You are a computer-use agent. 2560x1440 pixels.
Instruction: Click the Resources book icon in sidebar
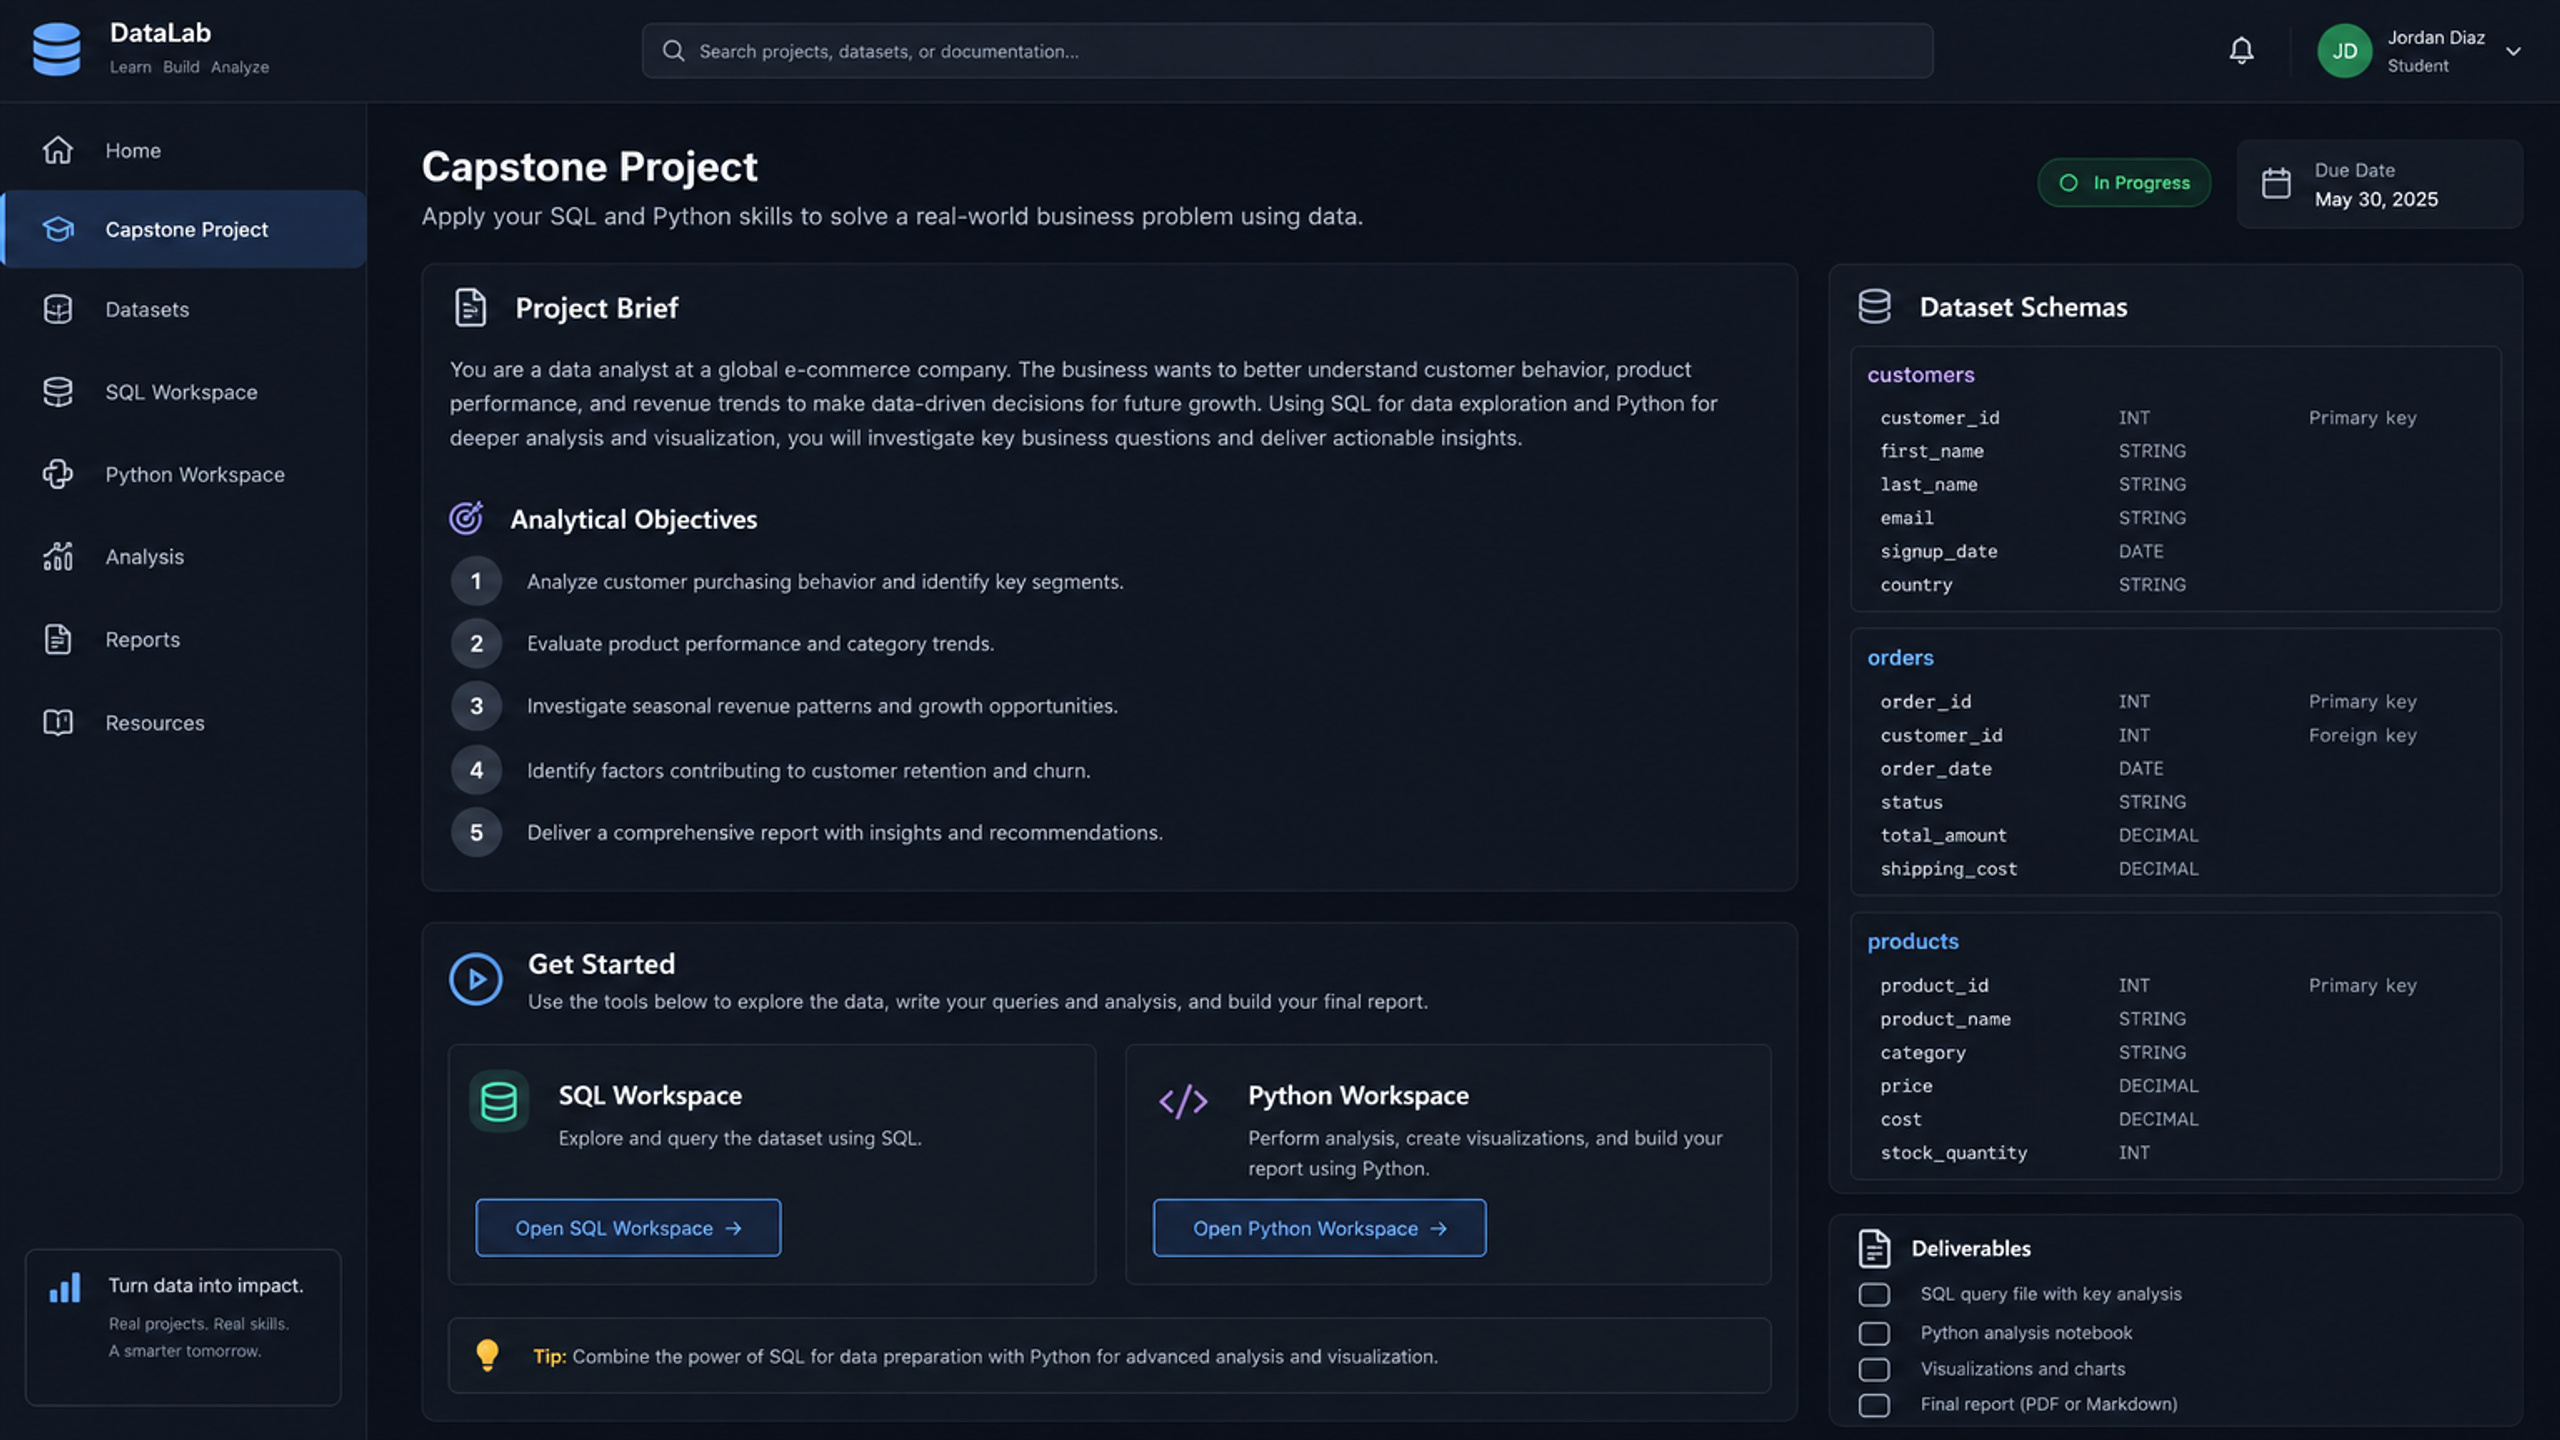pyautogui.click(x=58, y=722)
